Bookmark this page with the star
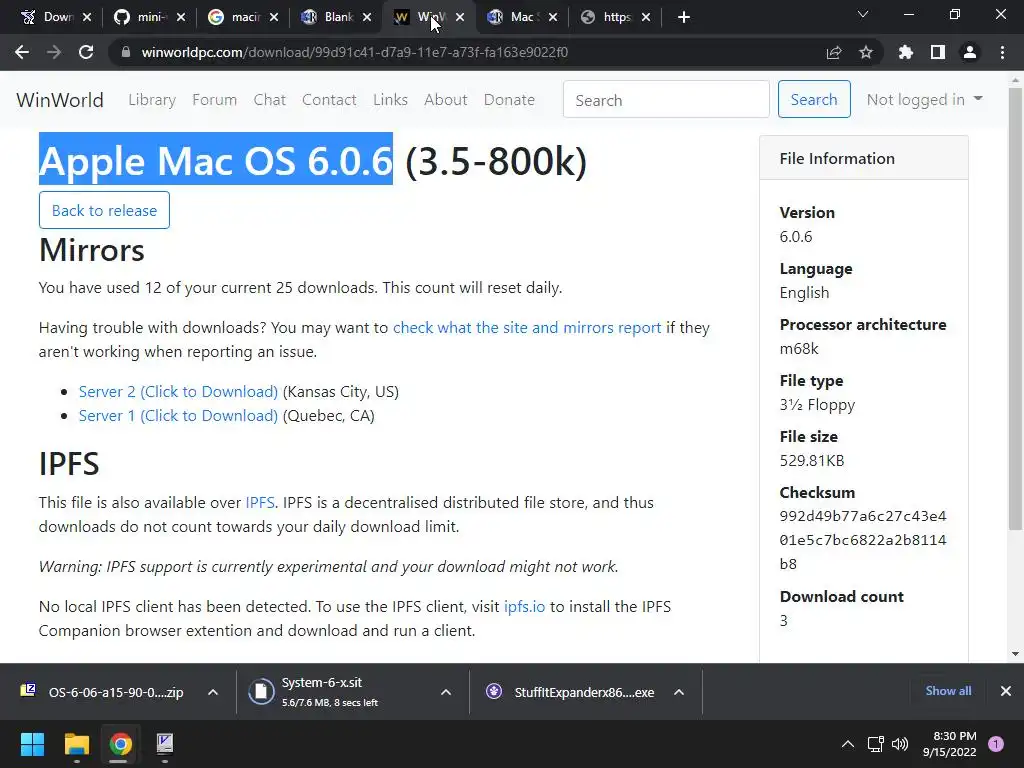The image size is (1024, 768). 866,52
